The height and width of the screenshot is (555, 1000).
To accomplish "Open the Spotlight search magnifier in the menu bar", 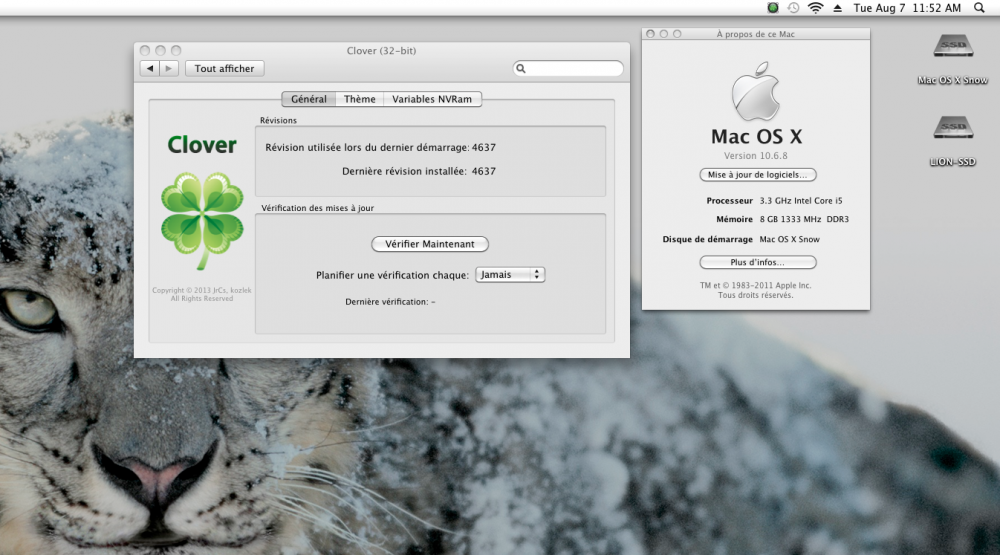I will click(979, 8).
